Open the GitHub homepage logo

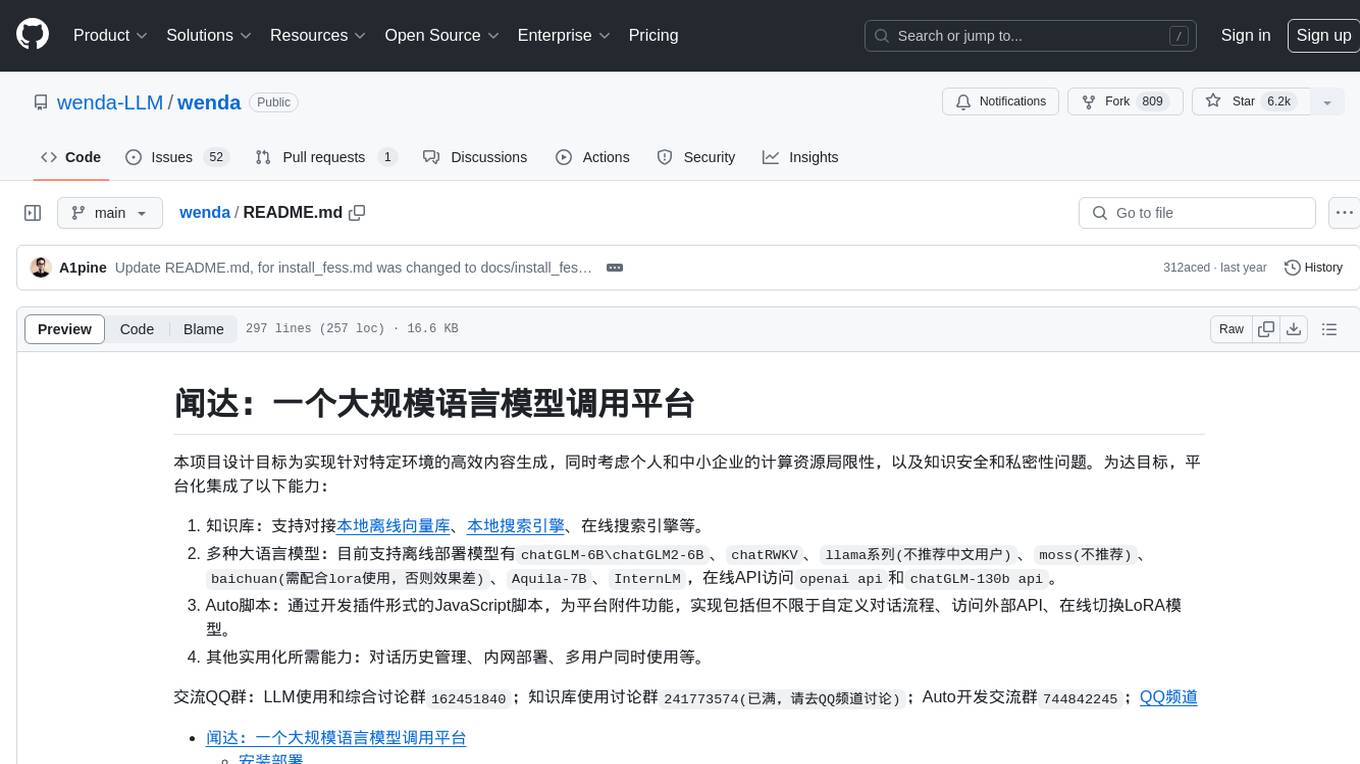coord(32,35)
